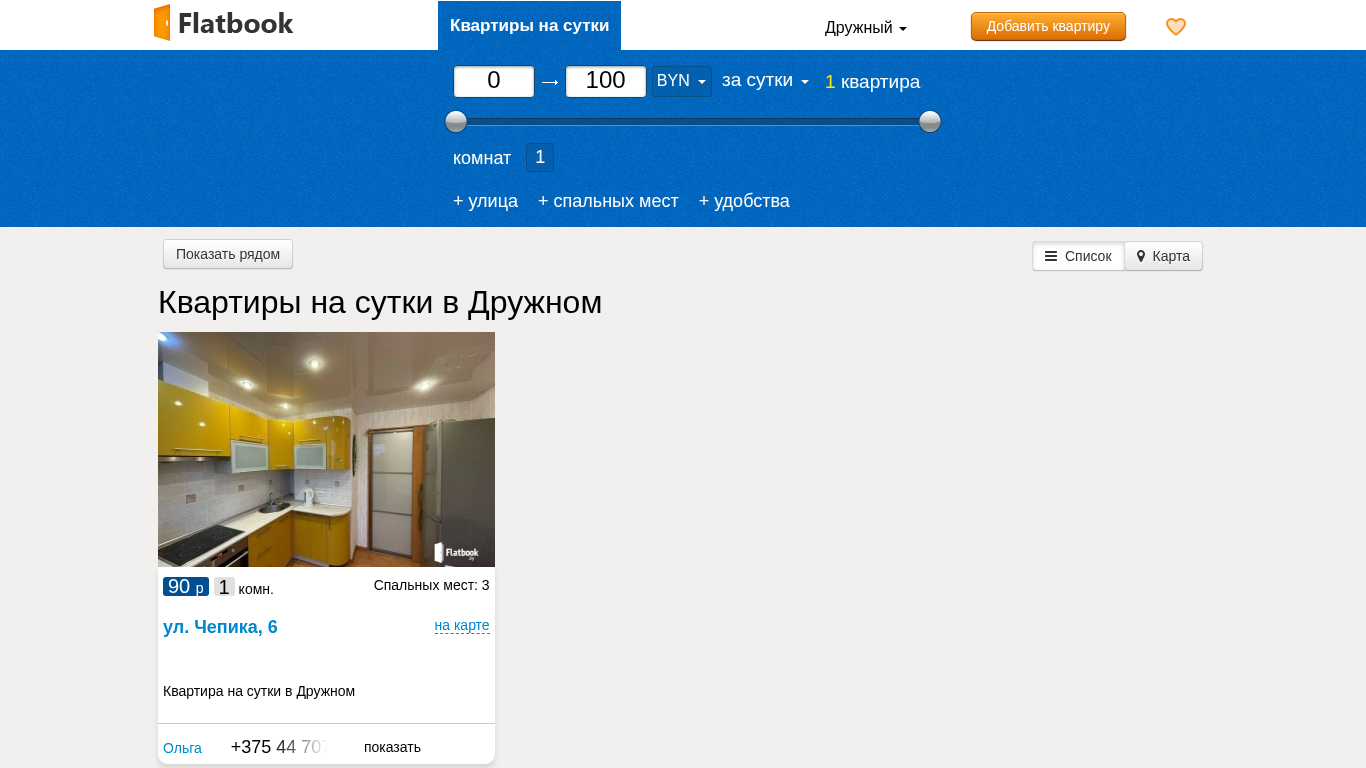Click показать to reveal phone number

pos(392,747)
